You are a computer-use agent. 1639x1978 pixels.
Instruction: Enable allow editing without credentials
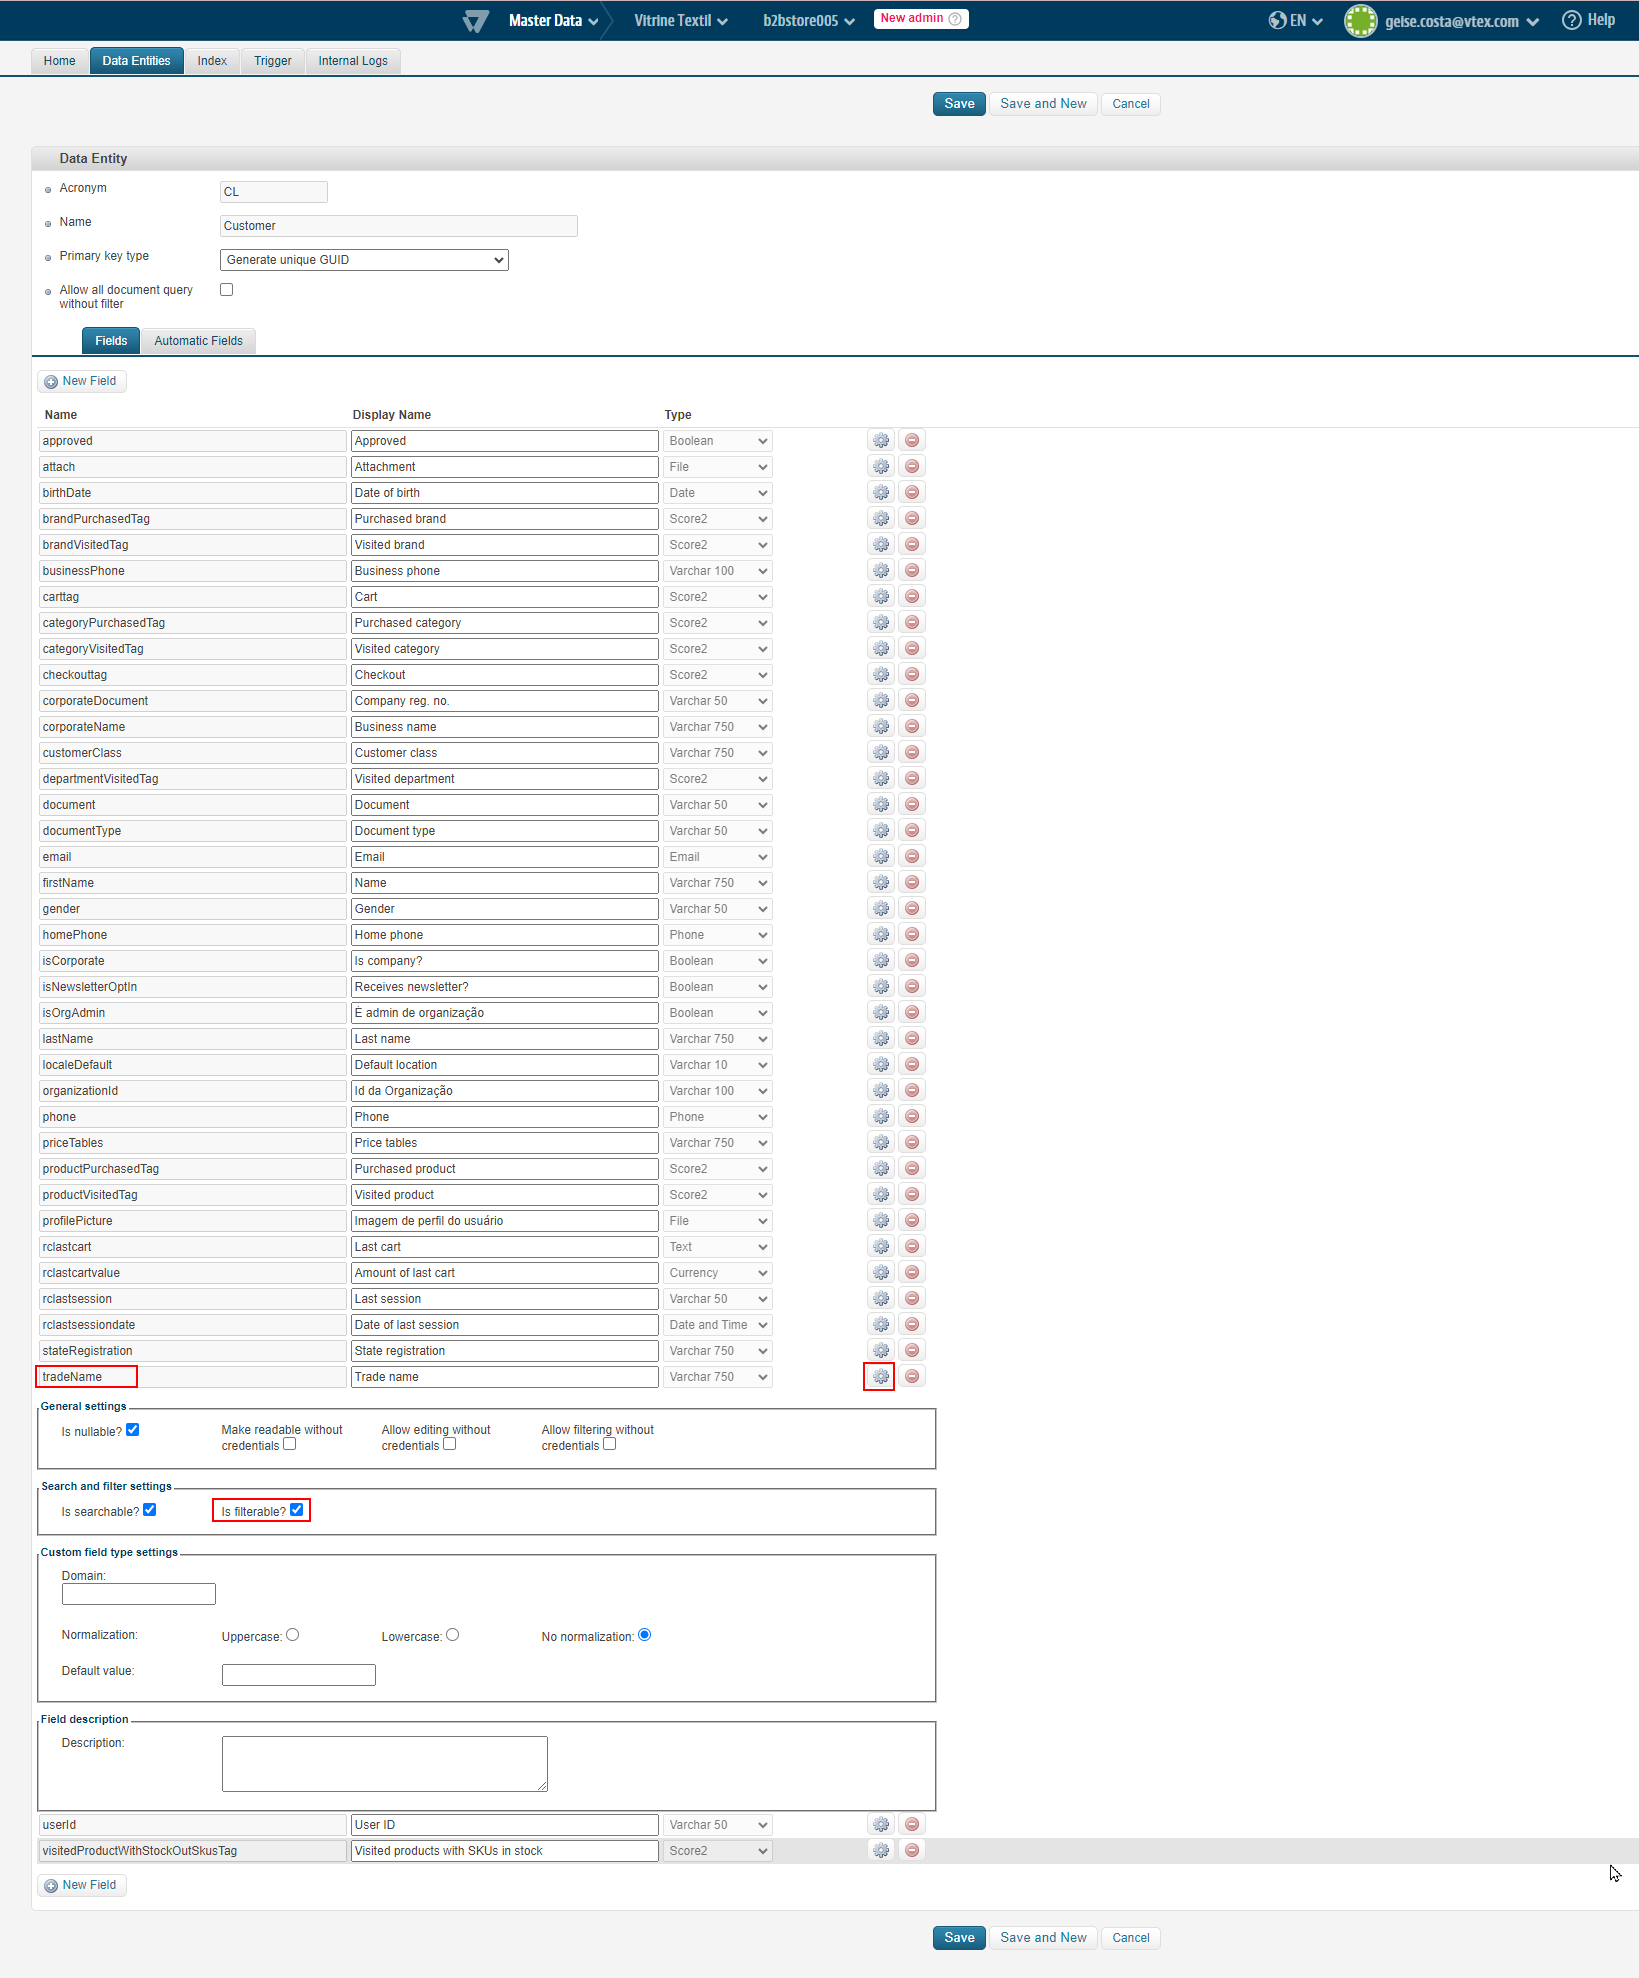tap(450, 1444)
